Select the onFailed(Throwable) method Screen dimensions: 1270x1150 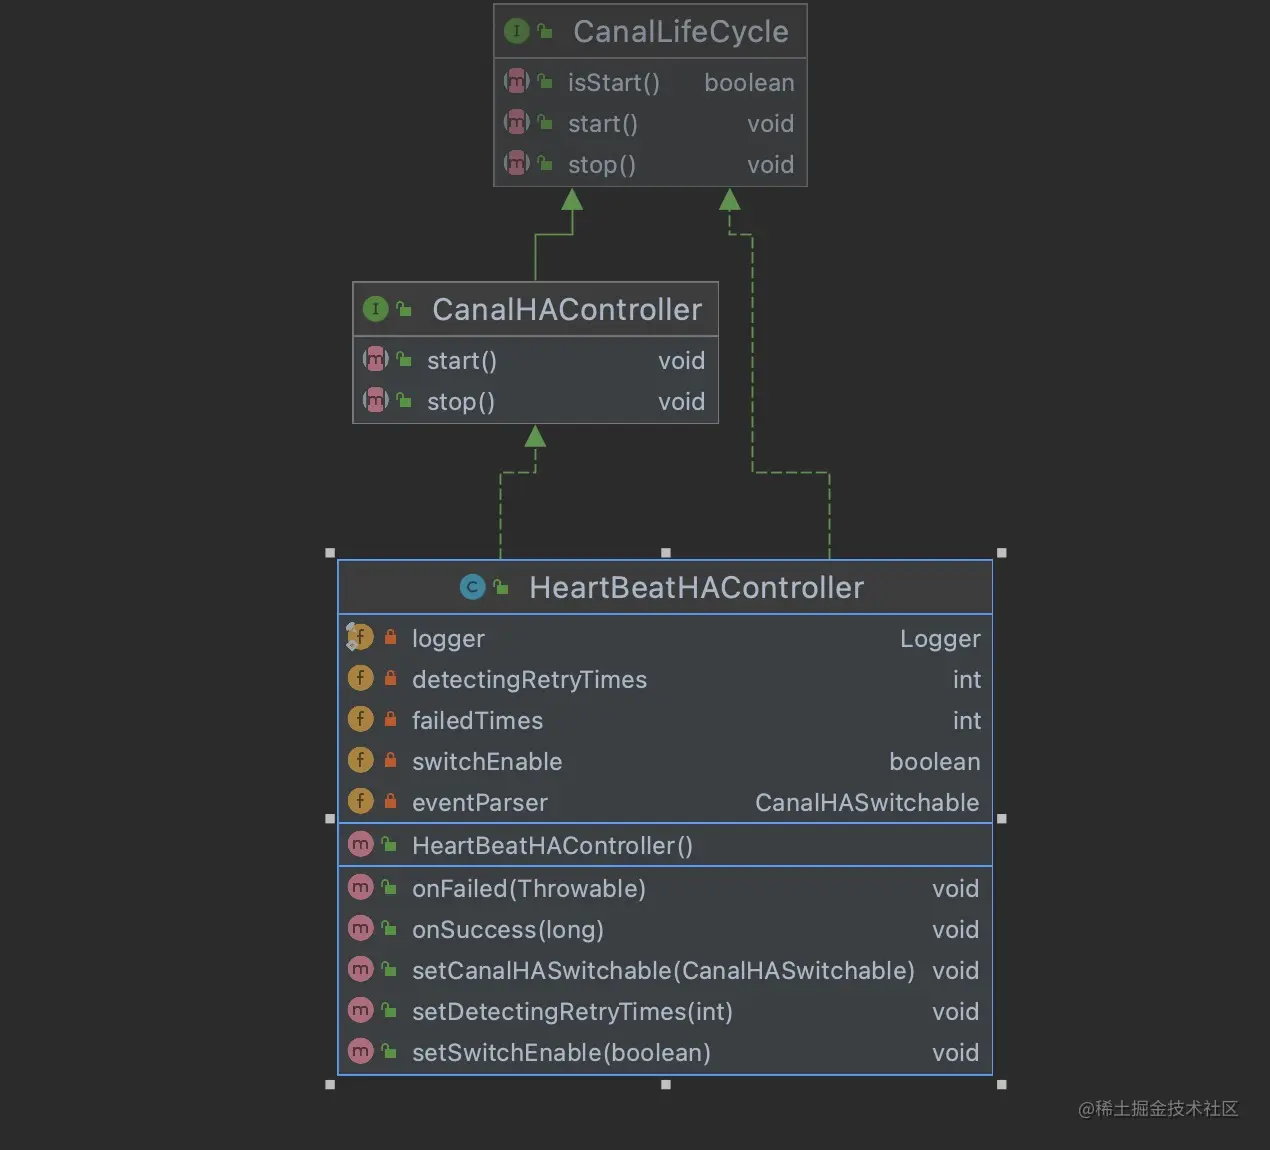529,889
